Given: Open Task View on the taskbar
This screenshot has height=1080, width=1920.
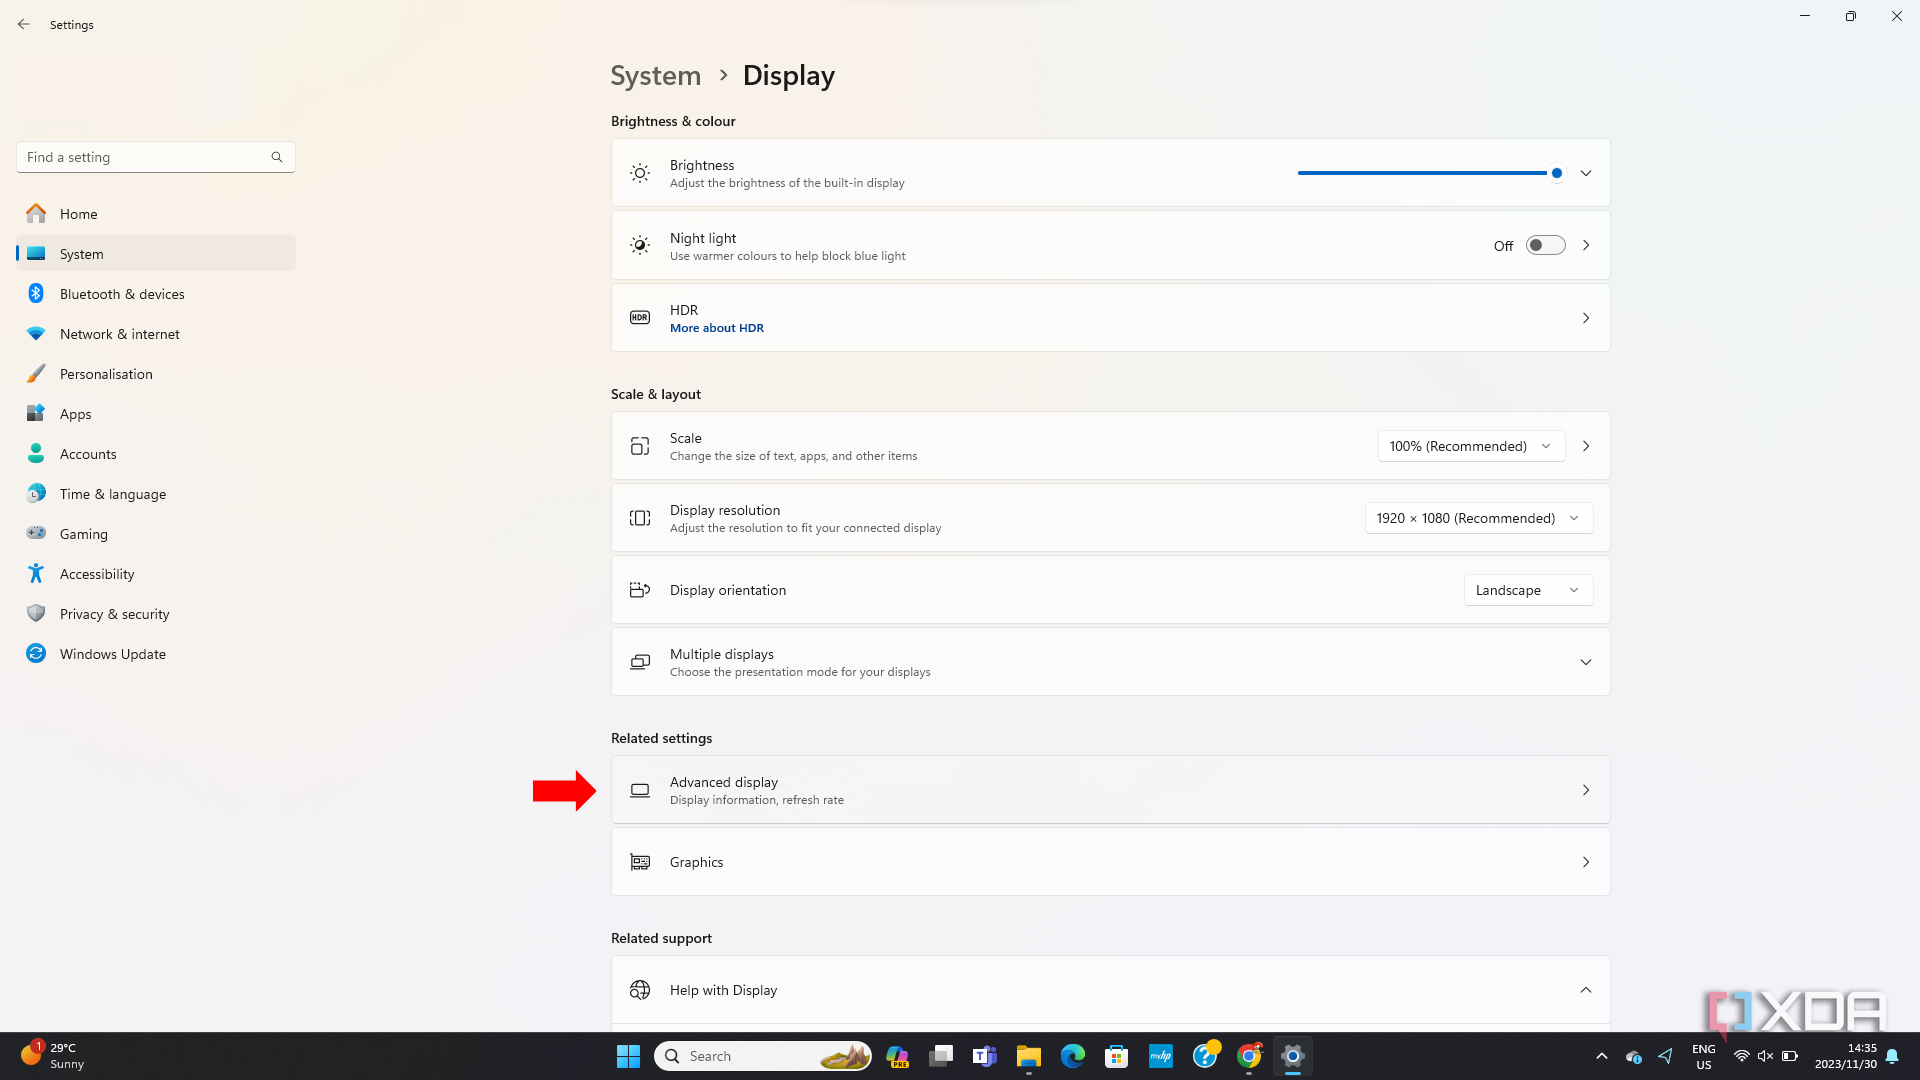Looking at the screenshot, I should [x=941, y=1056].
